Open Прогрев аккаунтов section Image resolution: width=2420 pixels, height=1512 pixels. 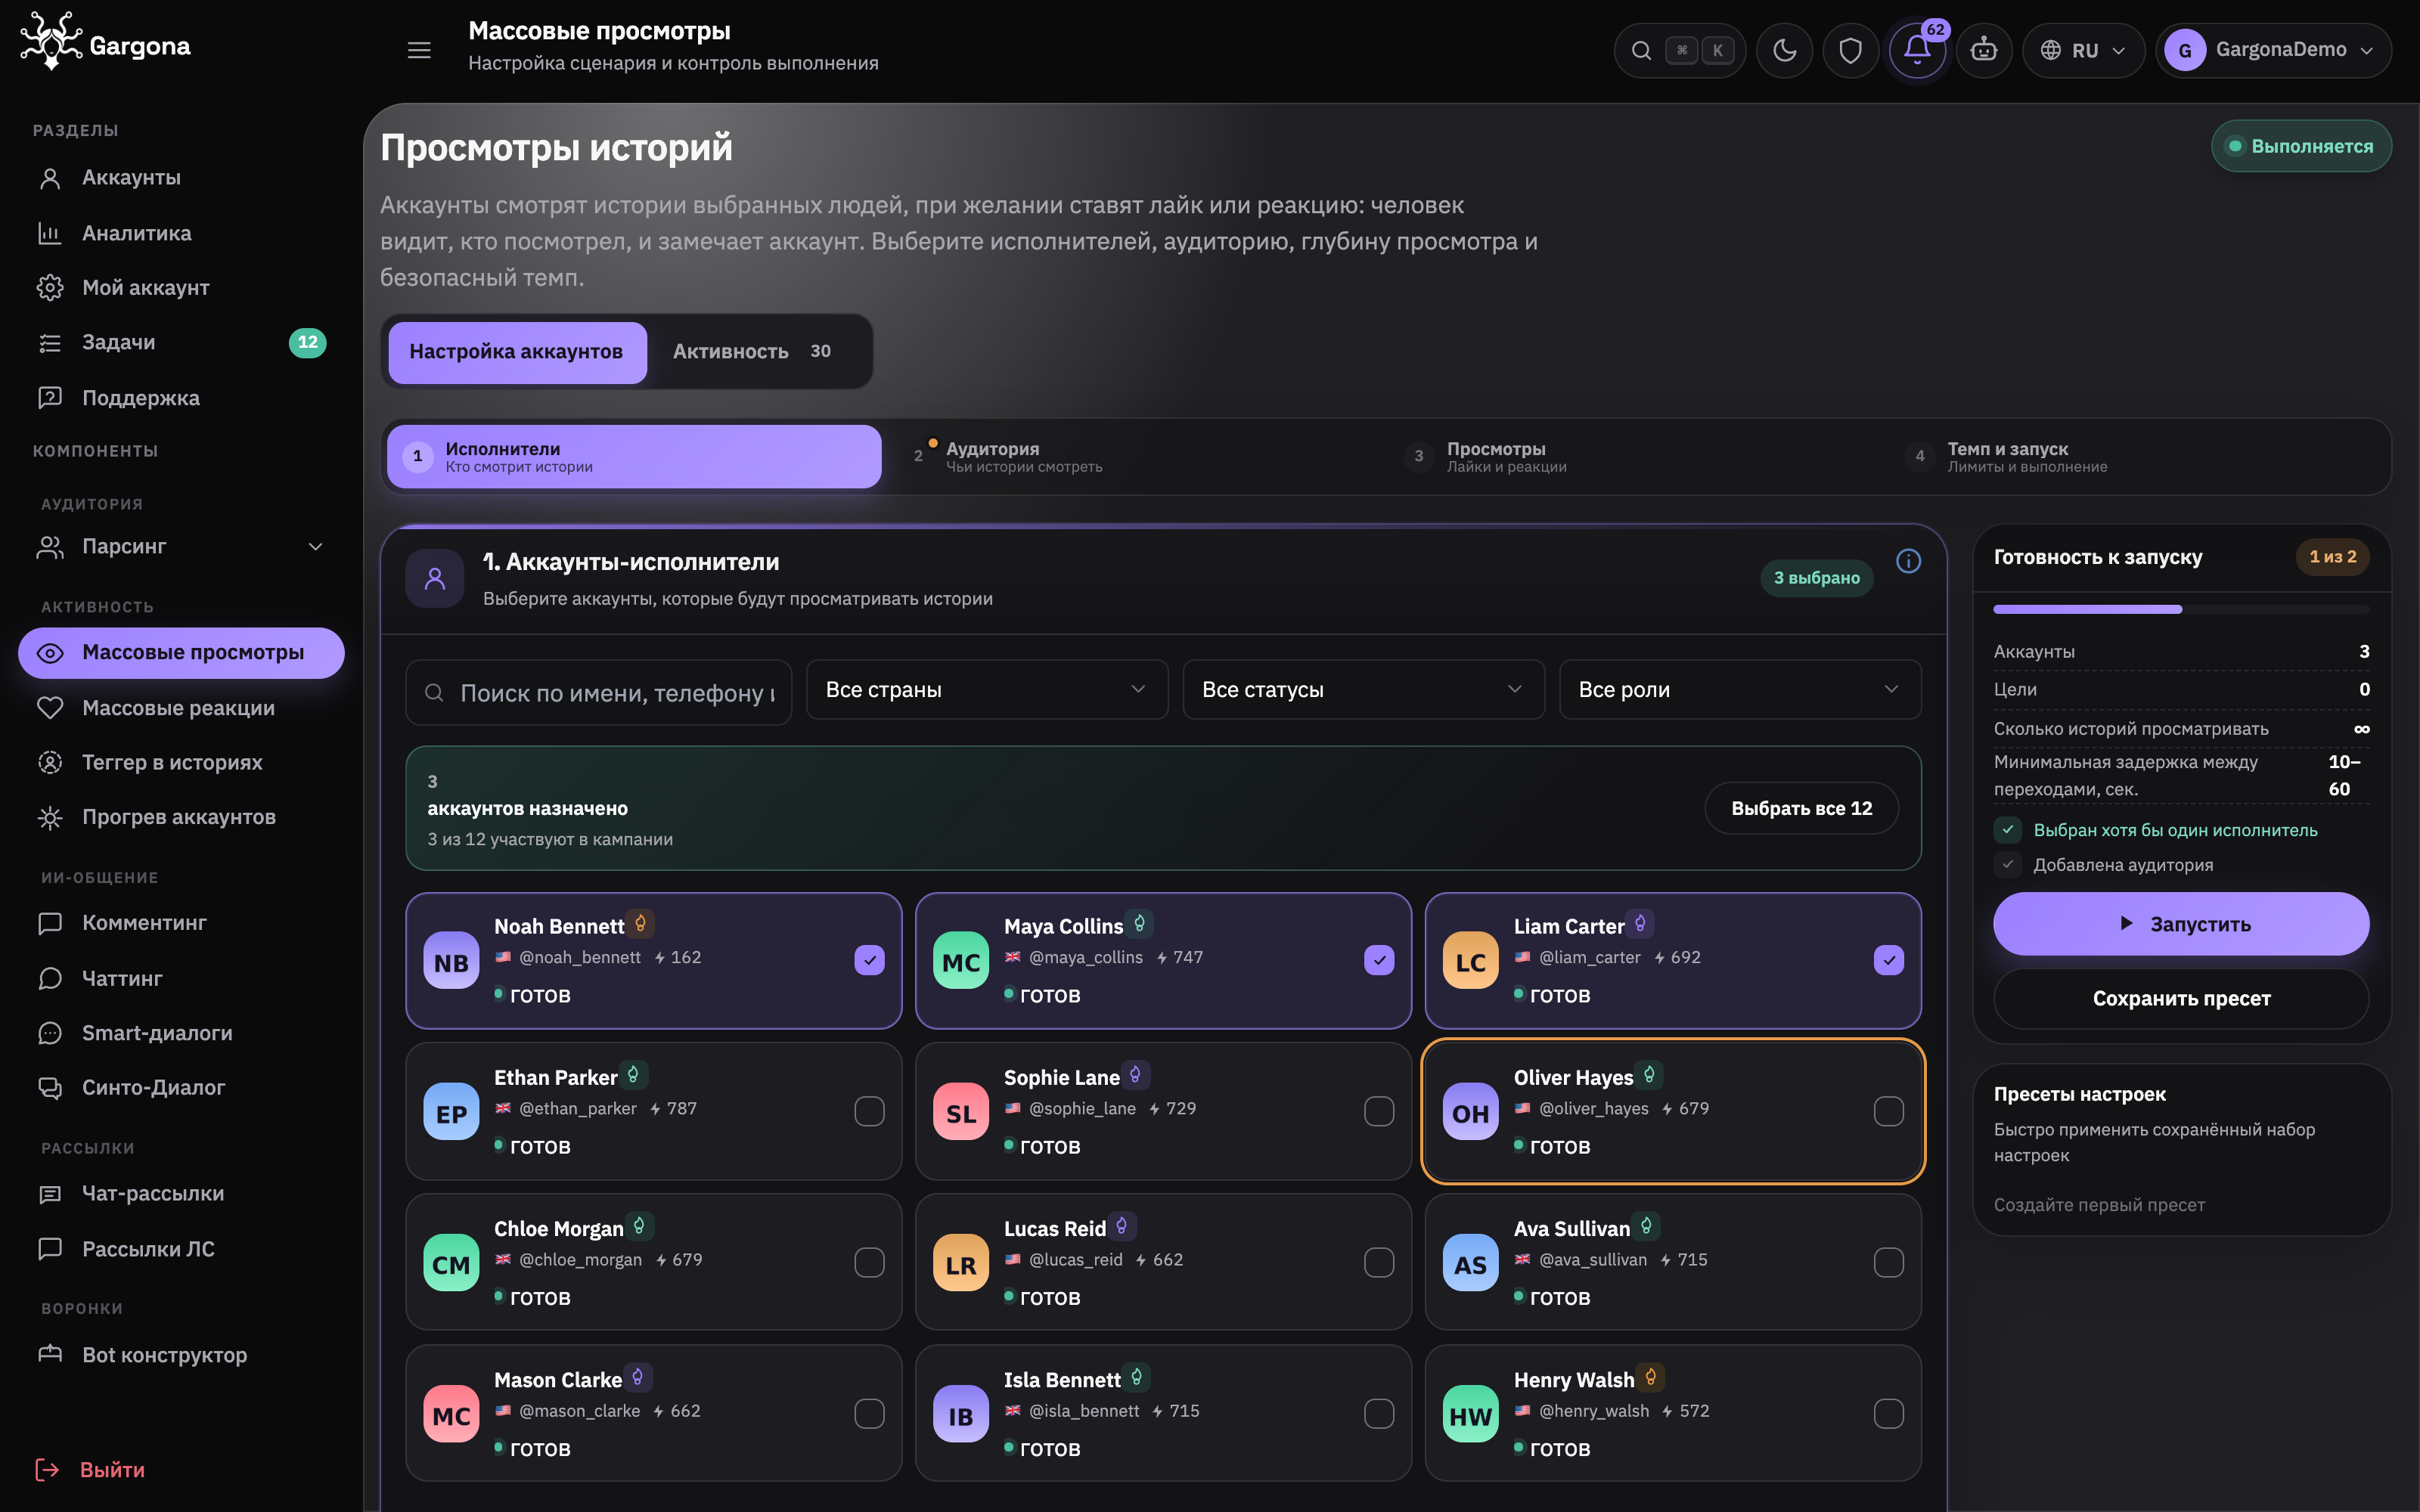tap(180, 817)
